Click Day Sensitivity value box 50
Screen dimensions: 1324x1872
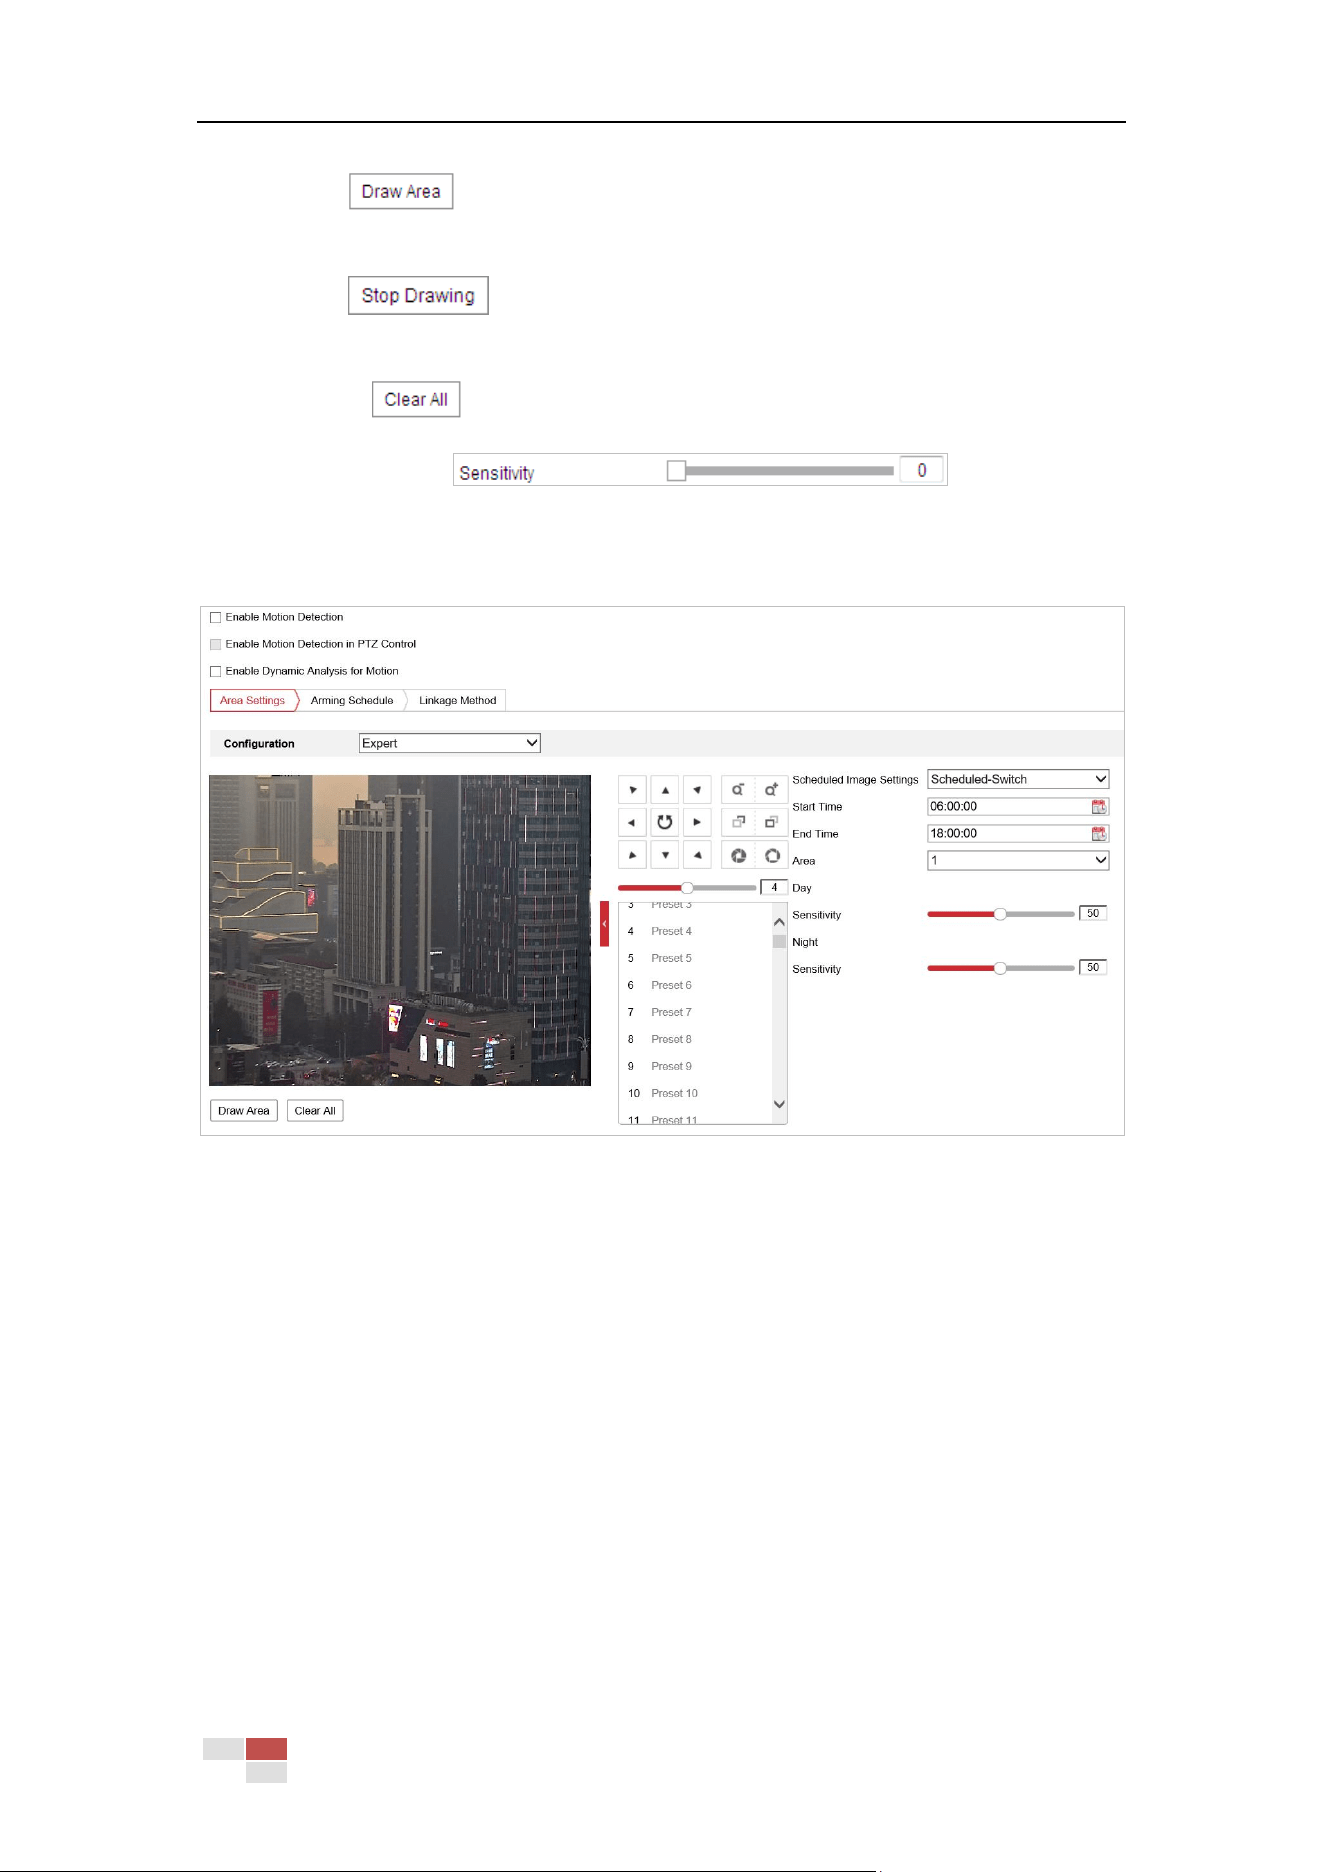pyautogui.click(x=1093, y=913)
